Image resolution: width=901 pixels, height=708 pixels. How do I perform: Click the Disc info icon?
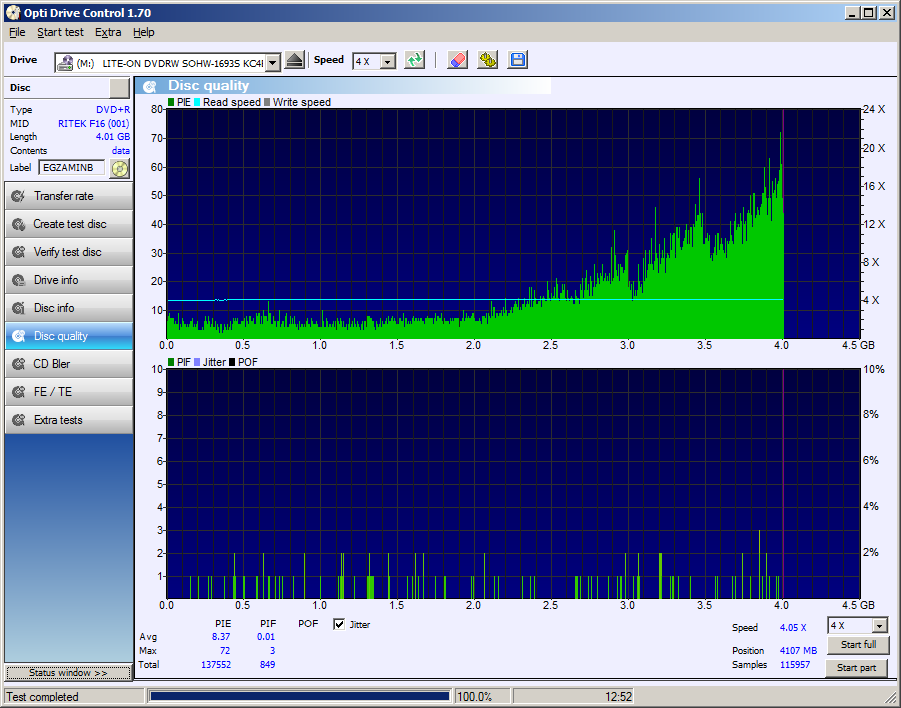(19, 308)
